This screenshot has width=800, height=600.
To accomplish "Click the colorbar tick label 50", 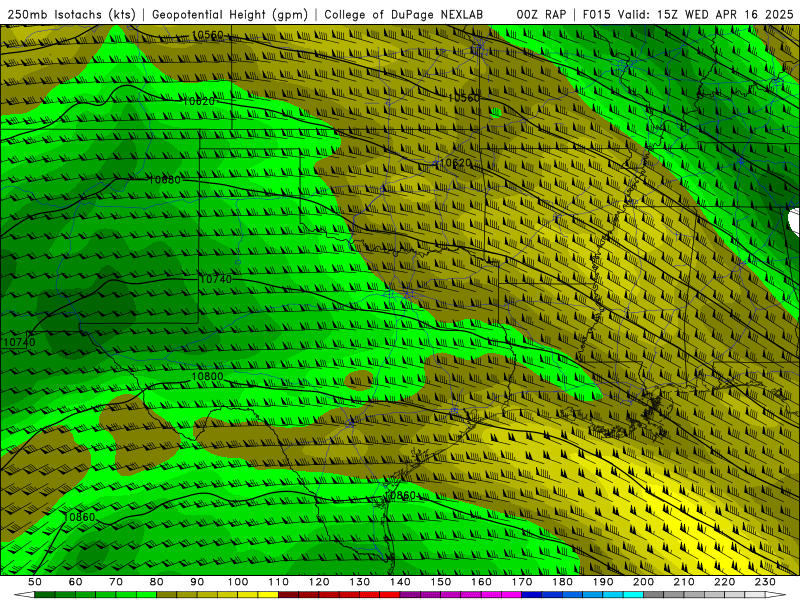I will pyautogui.click(x=35, y=582).
